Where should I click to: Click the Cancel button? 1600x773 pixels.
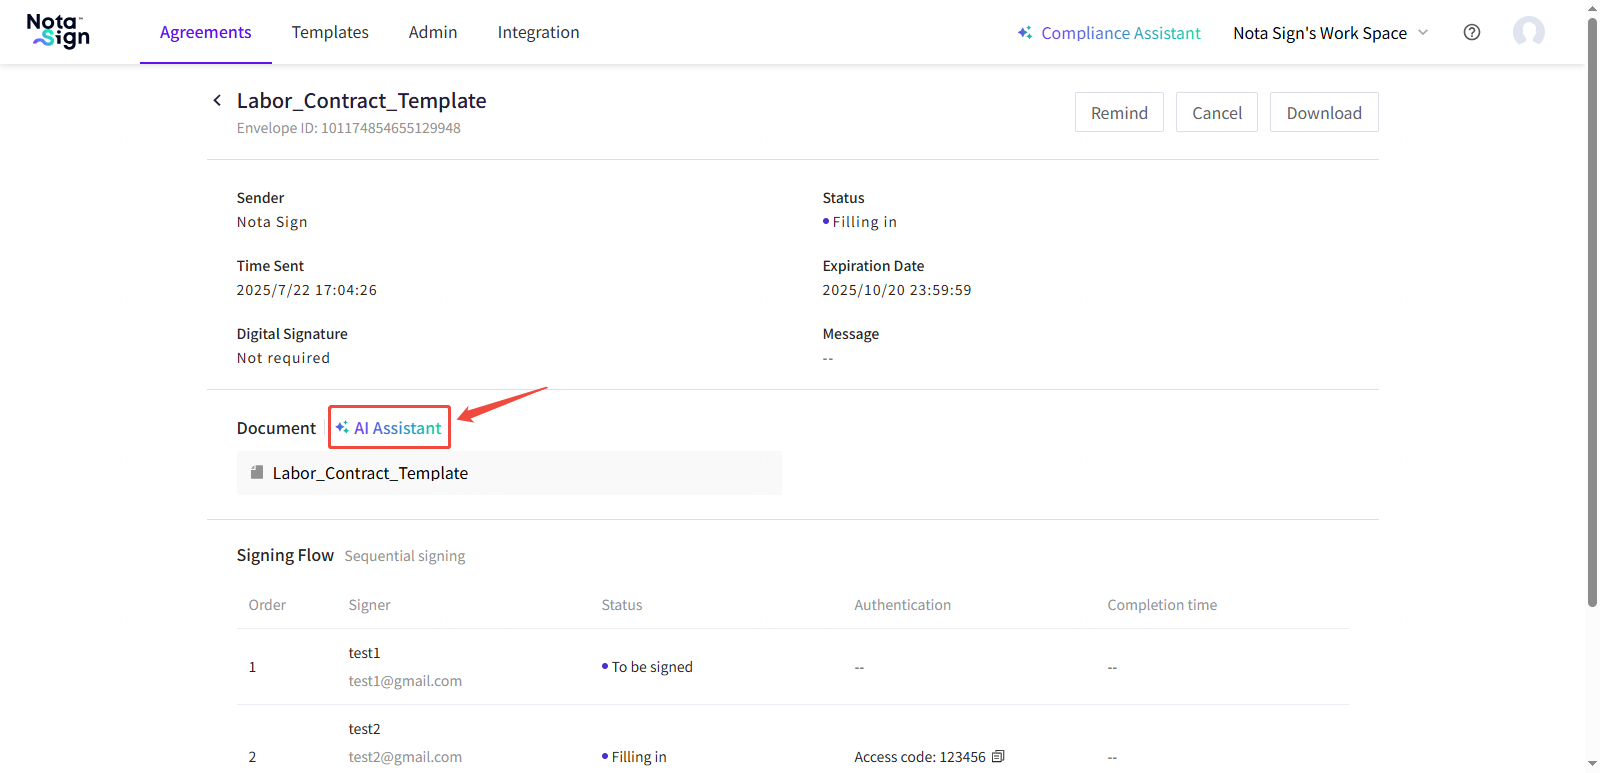click(x=1216, y=113)
